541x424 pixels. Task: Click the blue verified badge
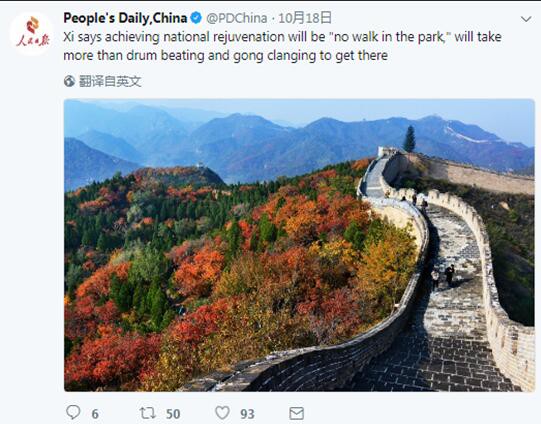point(196,18)
